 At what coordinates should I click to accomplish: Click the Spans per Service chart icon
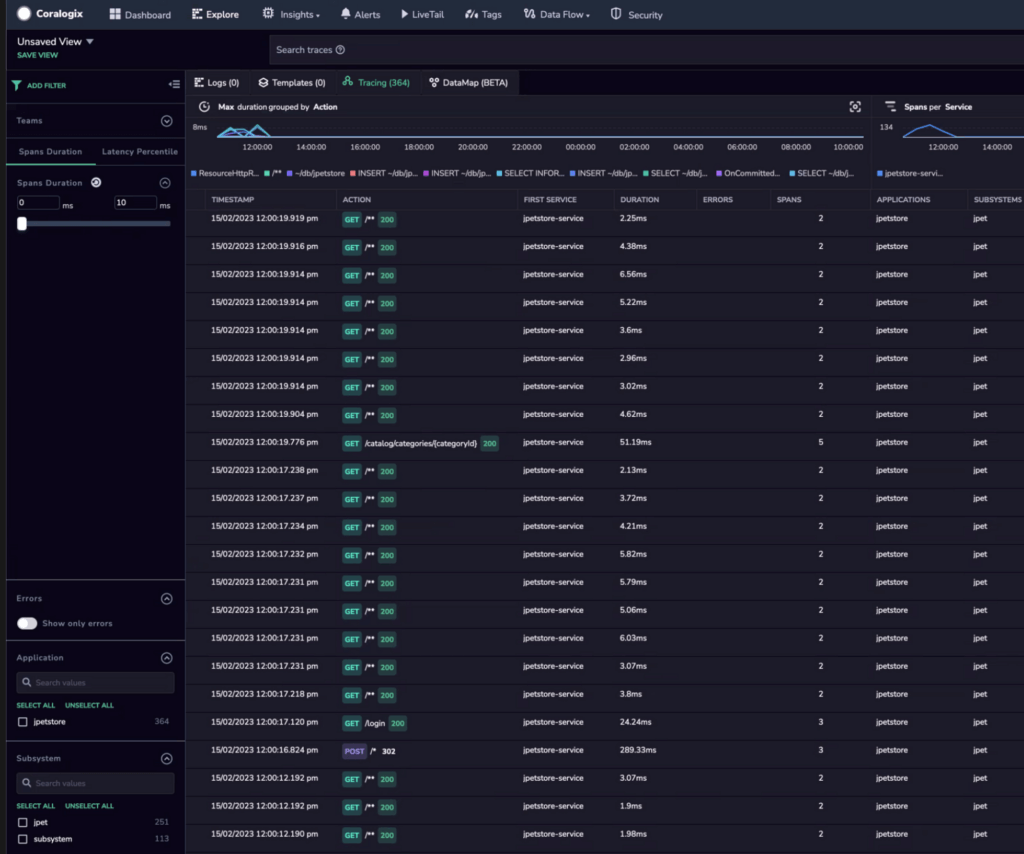[890, 106]
